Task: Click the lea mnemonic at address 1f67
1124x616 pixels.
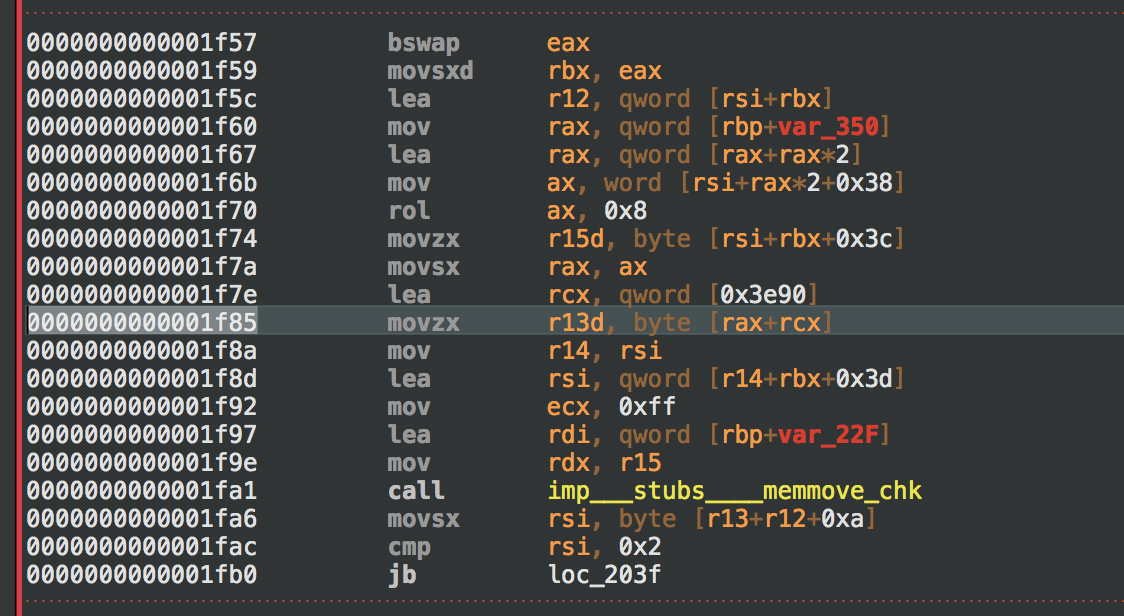Action: (x=409, y=155)
